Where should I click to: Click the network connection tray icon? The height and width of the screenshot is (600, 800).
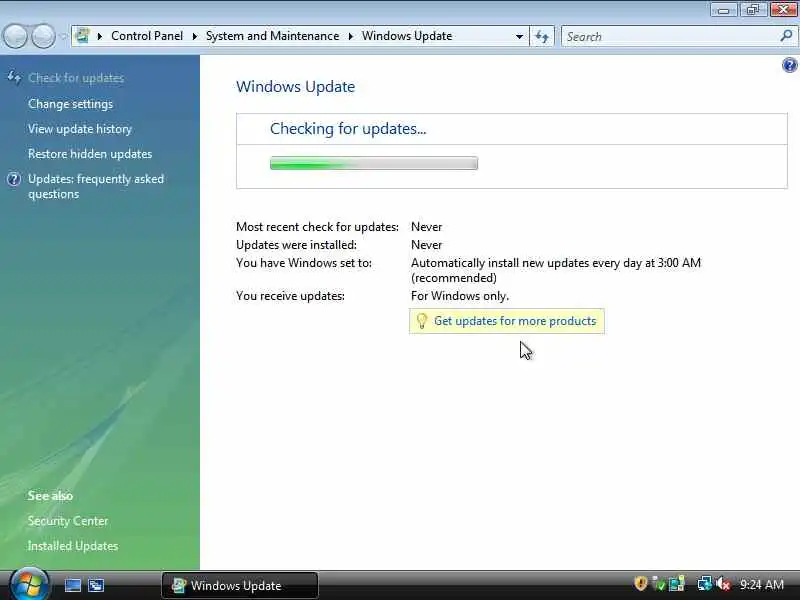tap(705, 584)
